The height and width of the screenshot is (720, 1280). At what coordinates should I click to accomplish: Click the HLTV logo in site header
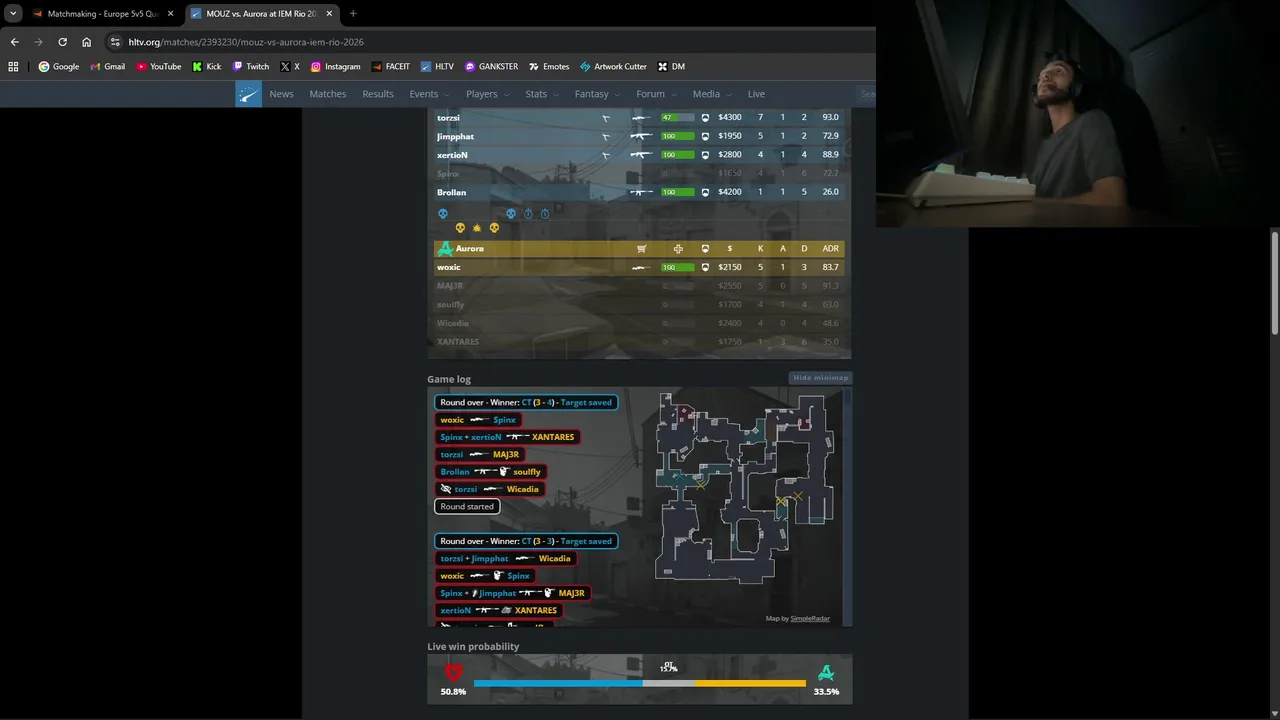pos(248,94)
